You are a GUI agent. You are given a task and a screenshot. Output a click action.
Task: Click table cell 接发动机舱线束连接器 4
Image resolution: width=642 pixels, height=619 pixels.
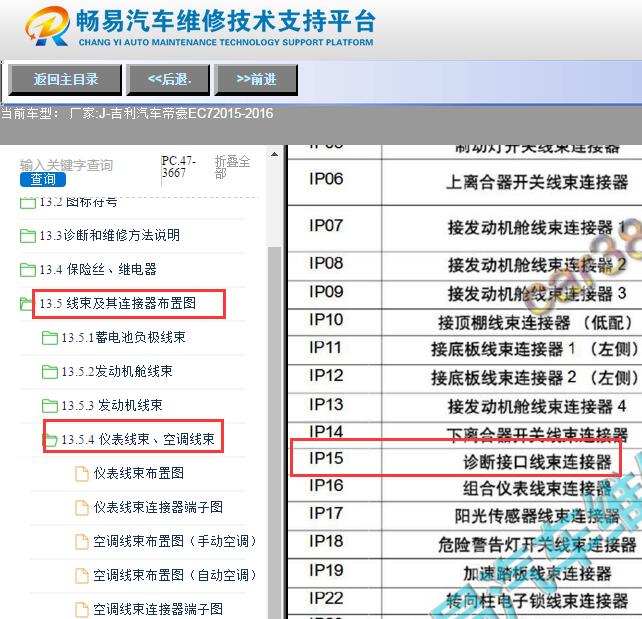537,407
